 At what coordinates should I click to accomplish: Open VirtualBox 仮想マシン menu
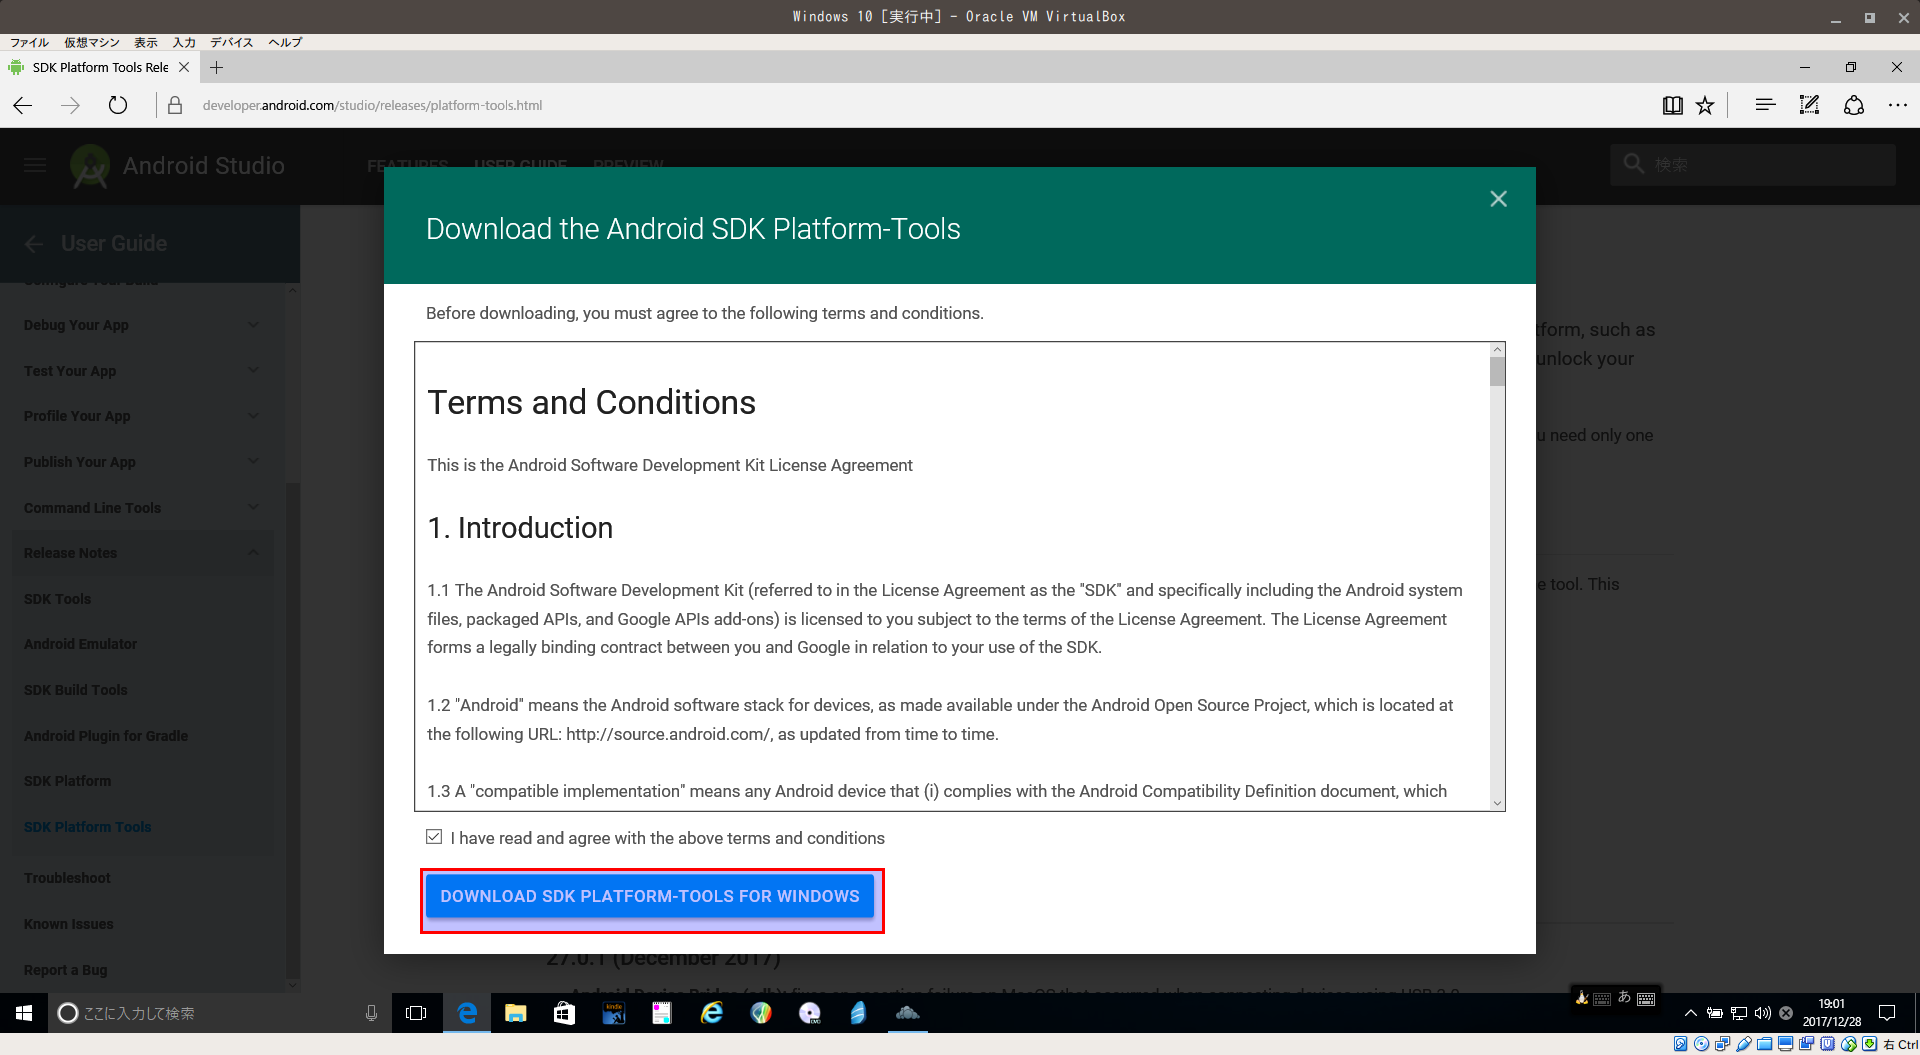click(92, 42)
